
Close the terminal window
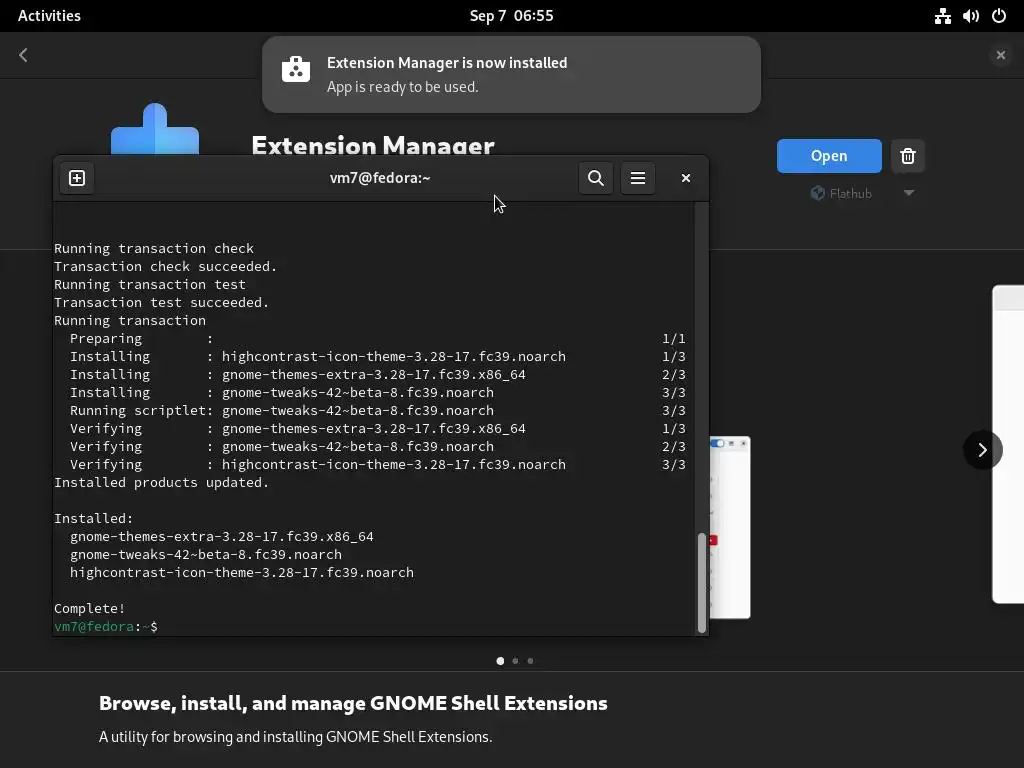[x=686, y=178]
